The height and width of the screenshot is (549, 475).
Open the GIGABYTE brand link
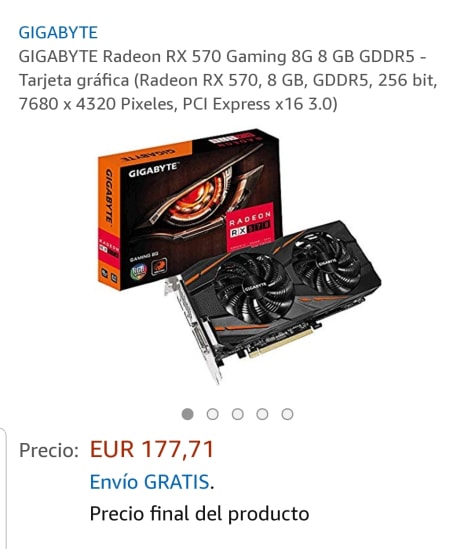[x=58, y=33]
